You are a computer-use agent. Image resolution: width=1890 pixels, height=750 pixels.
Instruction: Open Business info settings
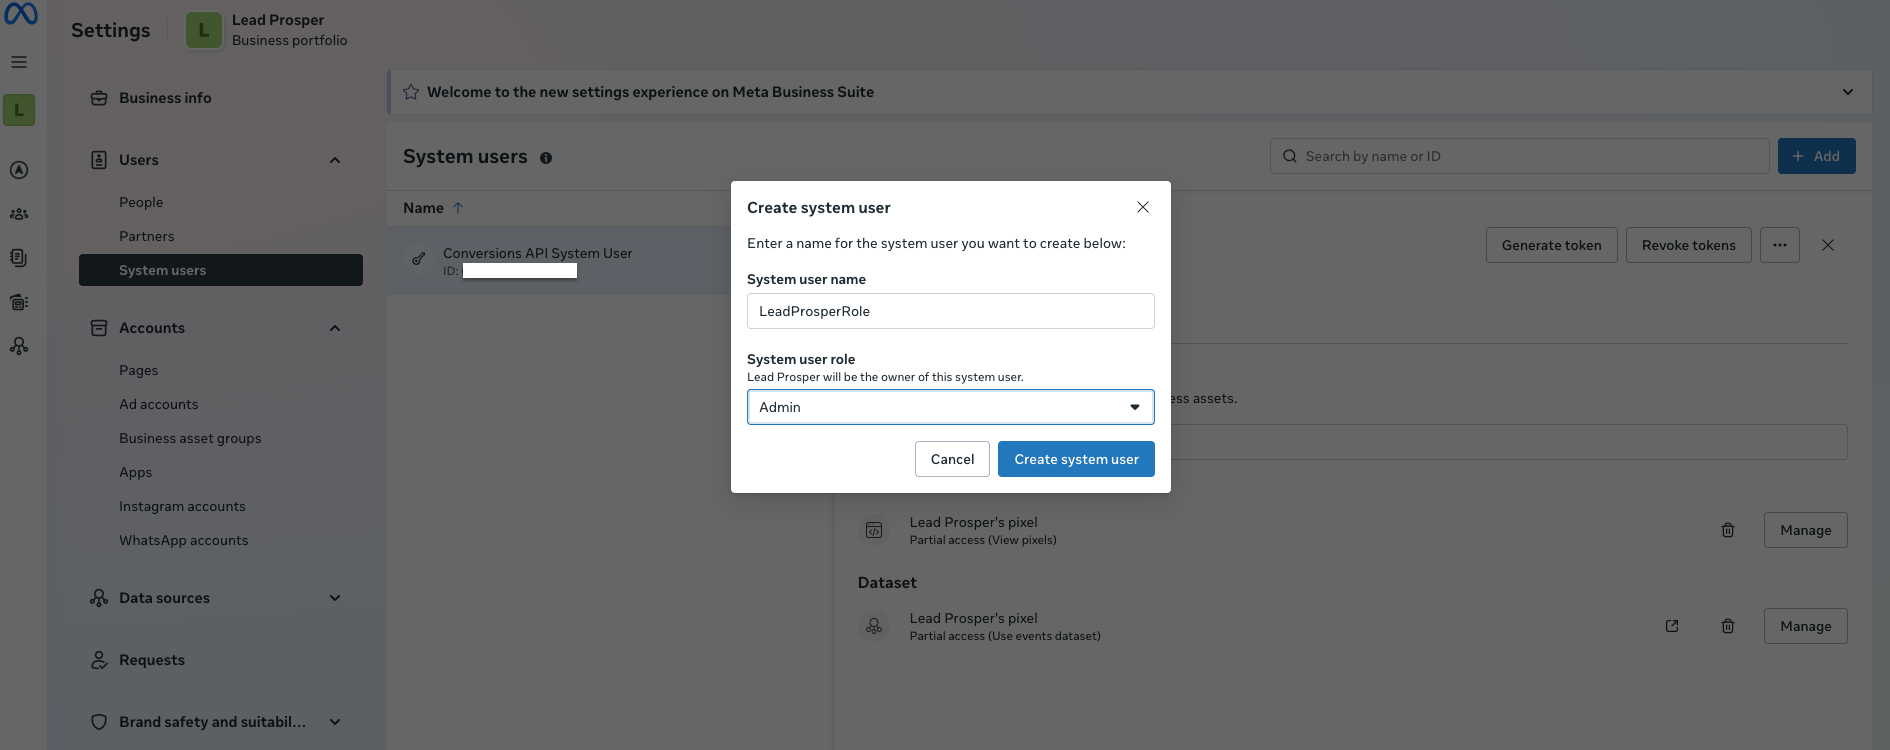pyautogui.click(x=165, y=98)
